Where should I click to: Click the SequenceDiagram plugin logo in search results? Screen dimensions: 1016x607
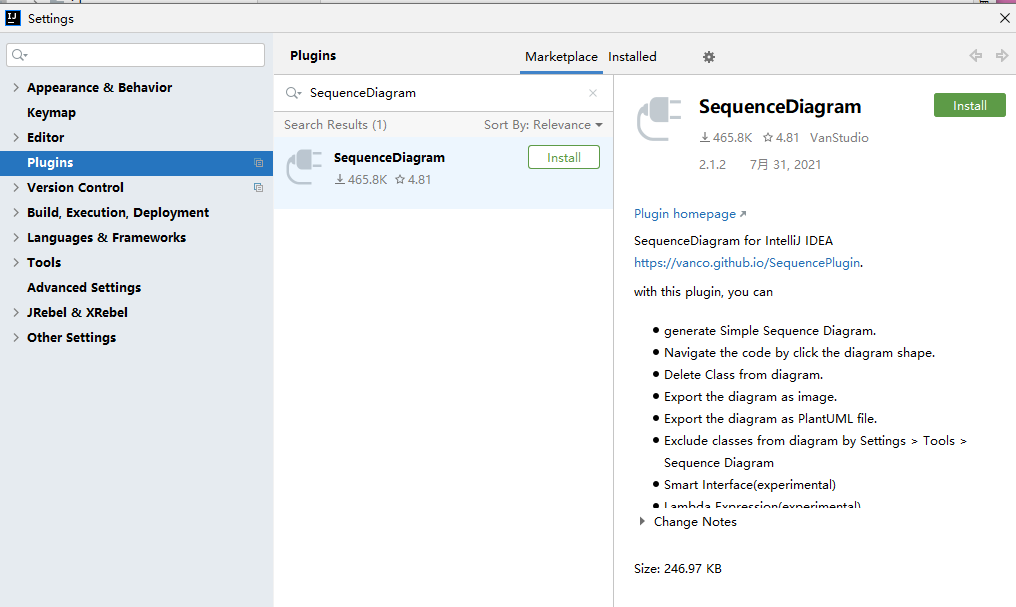(x=303, y=166)
